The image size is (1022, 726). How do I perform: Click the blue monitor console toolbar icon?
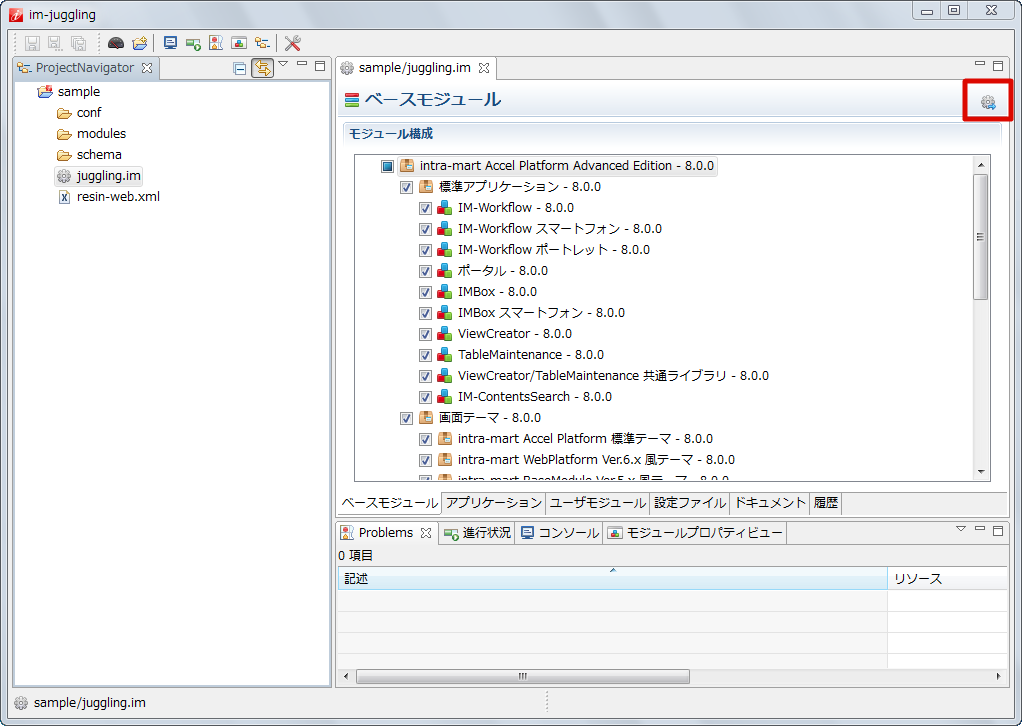(x=170, y=43)
